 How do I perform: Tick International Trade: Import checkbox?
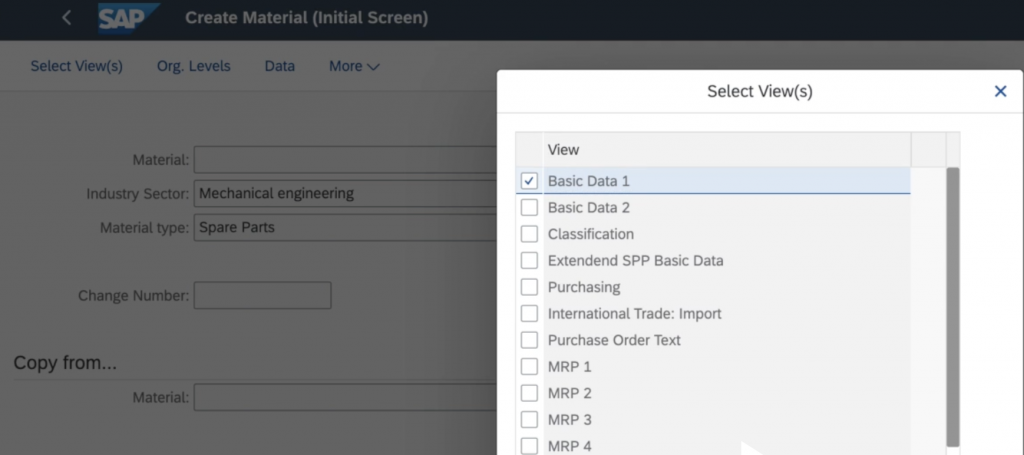point(529,314)
